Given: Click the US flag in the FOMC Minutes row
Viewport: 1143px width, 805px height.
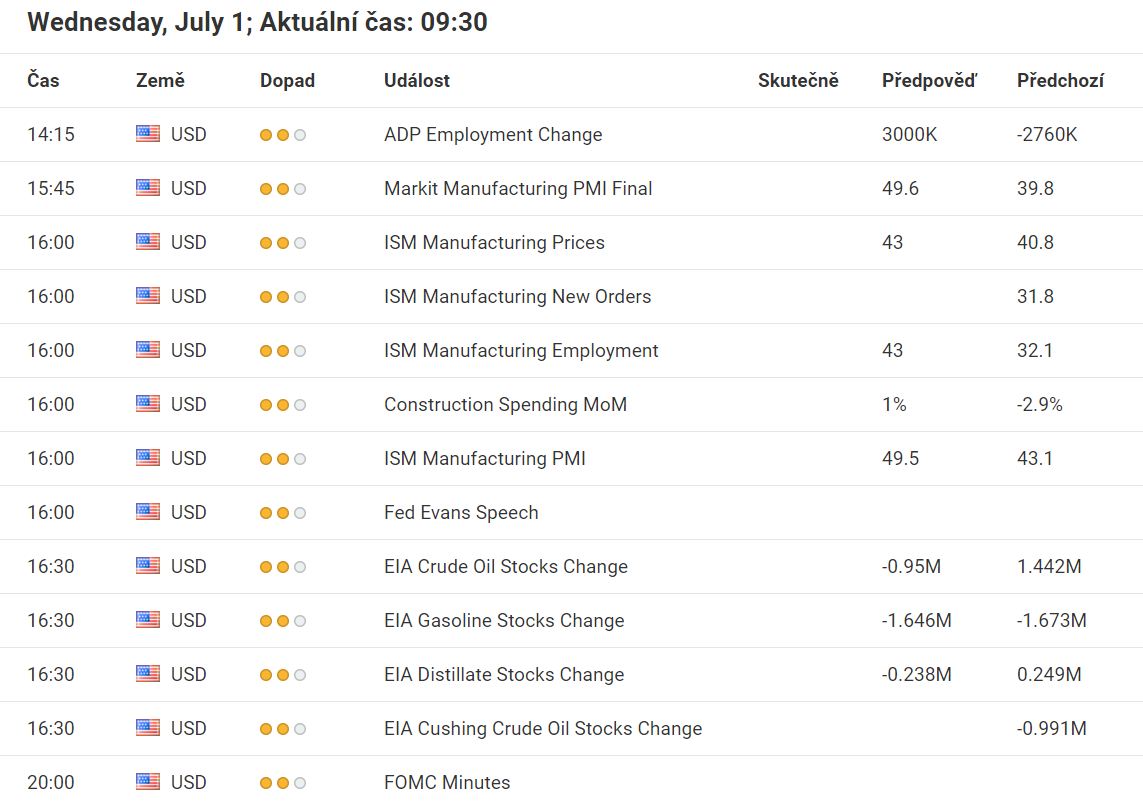Looking at the screenshot, I should point(148,782).
